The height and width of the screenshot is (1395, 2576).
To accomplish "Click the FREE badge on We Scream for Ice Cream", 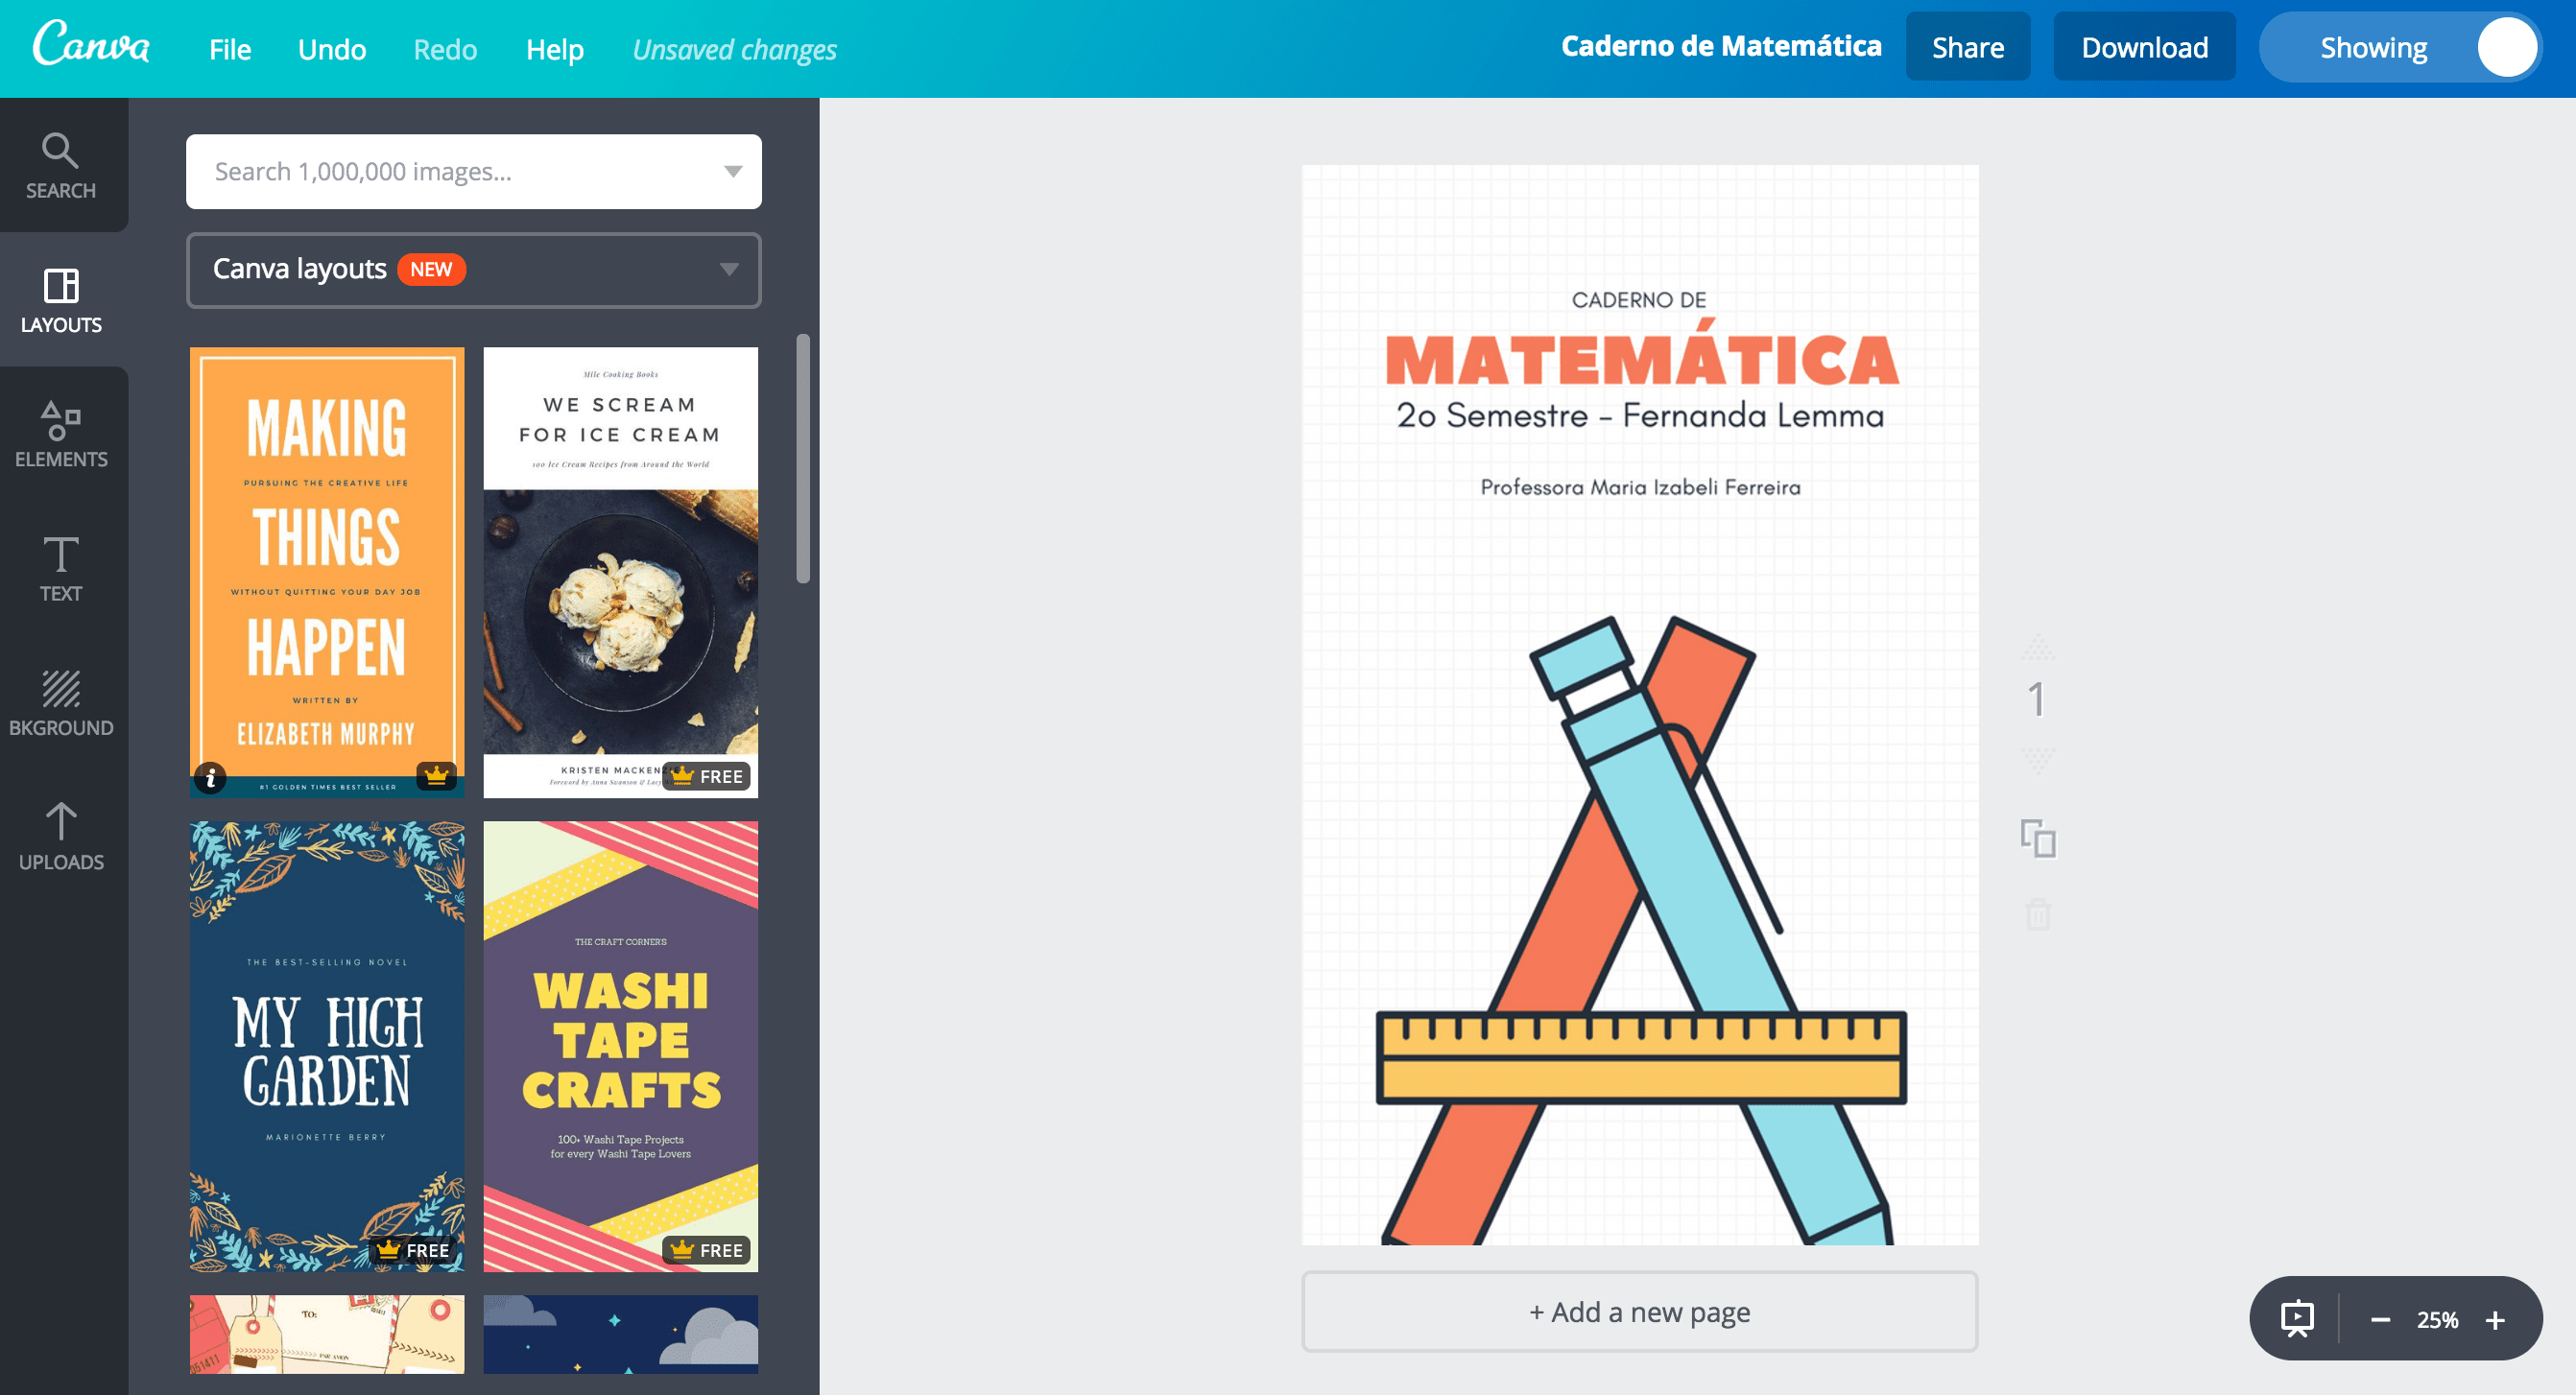I will (707, 776).
